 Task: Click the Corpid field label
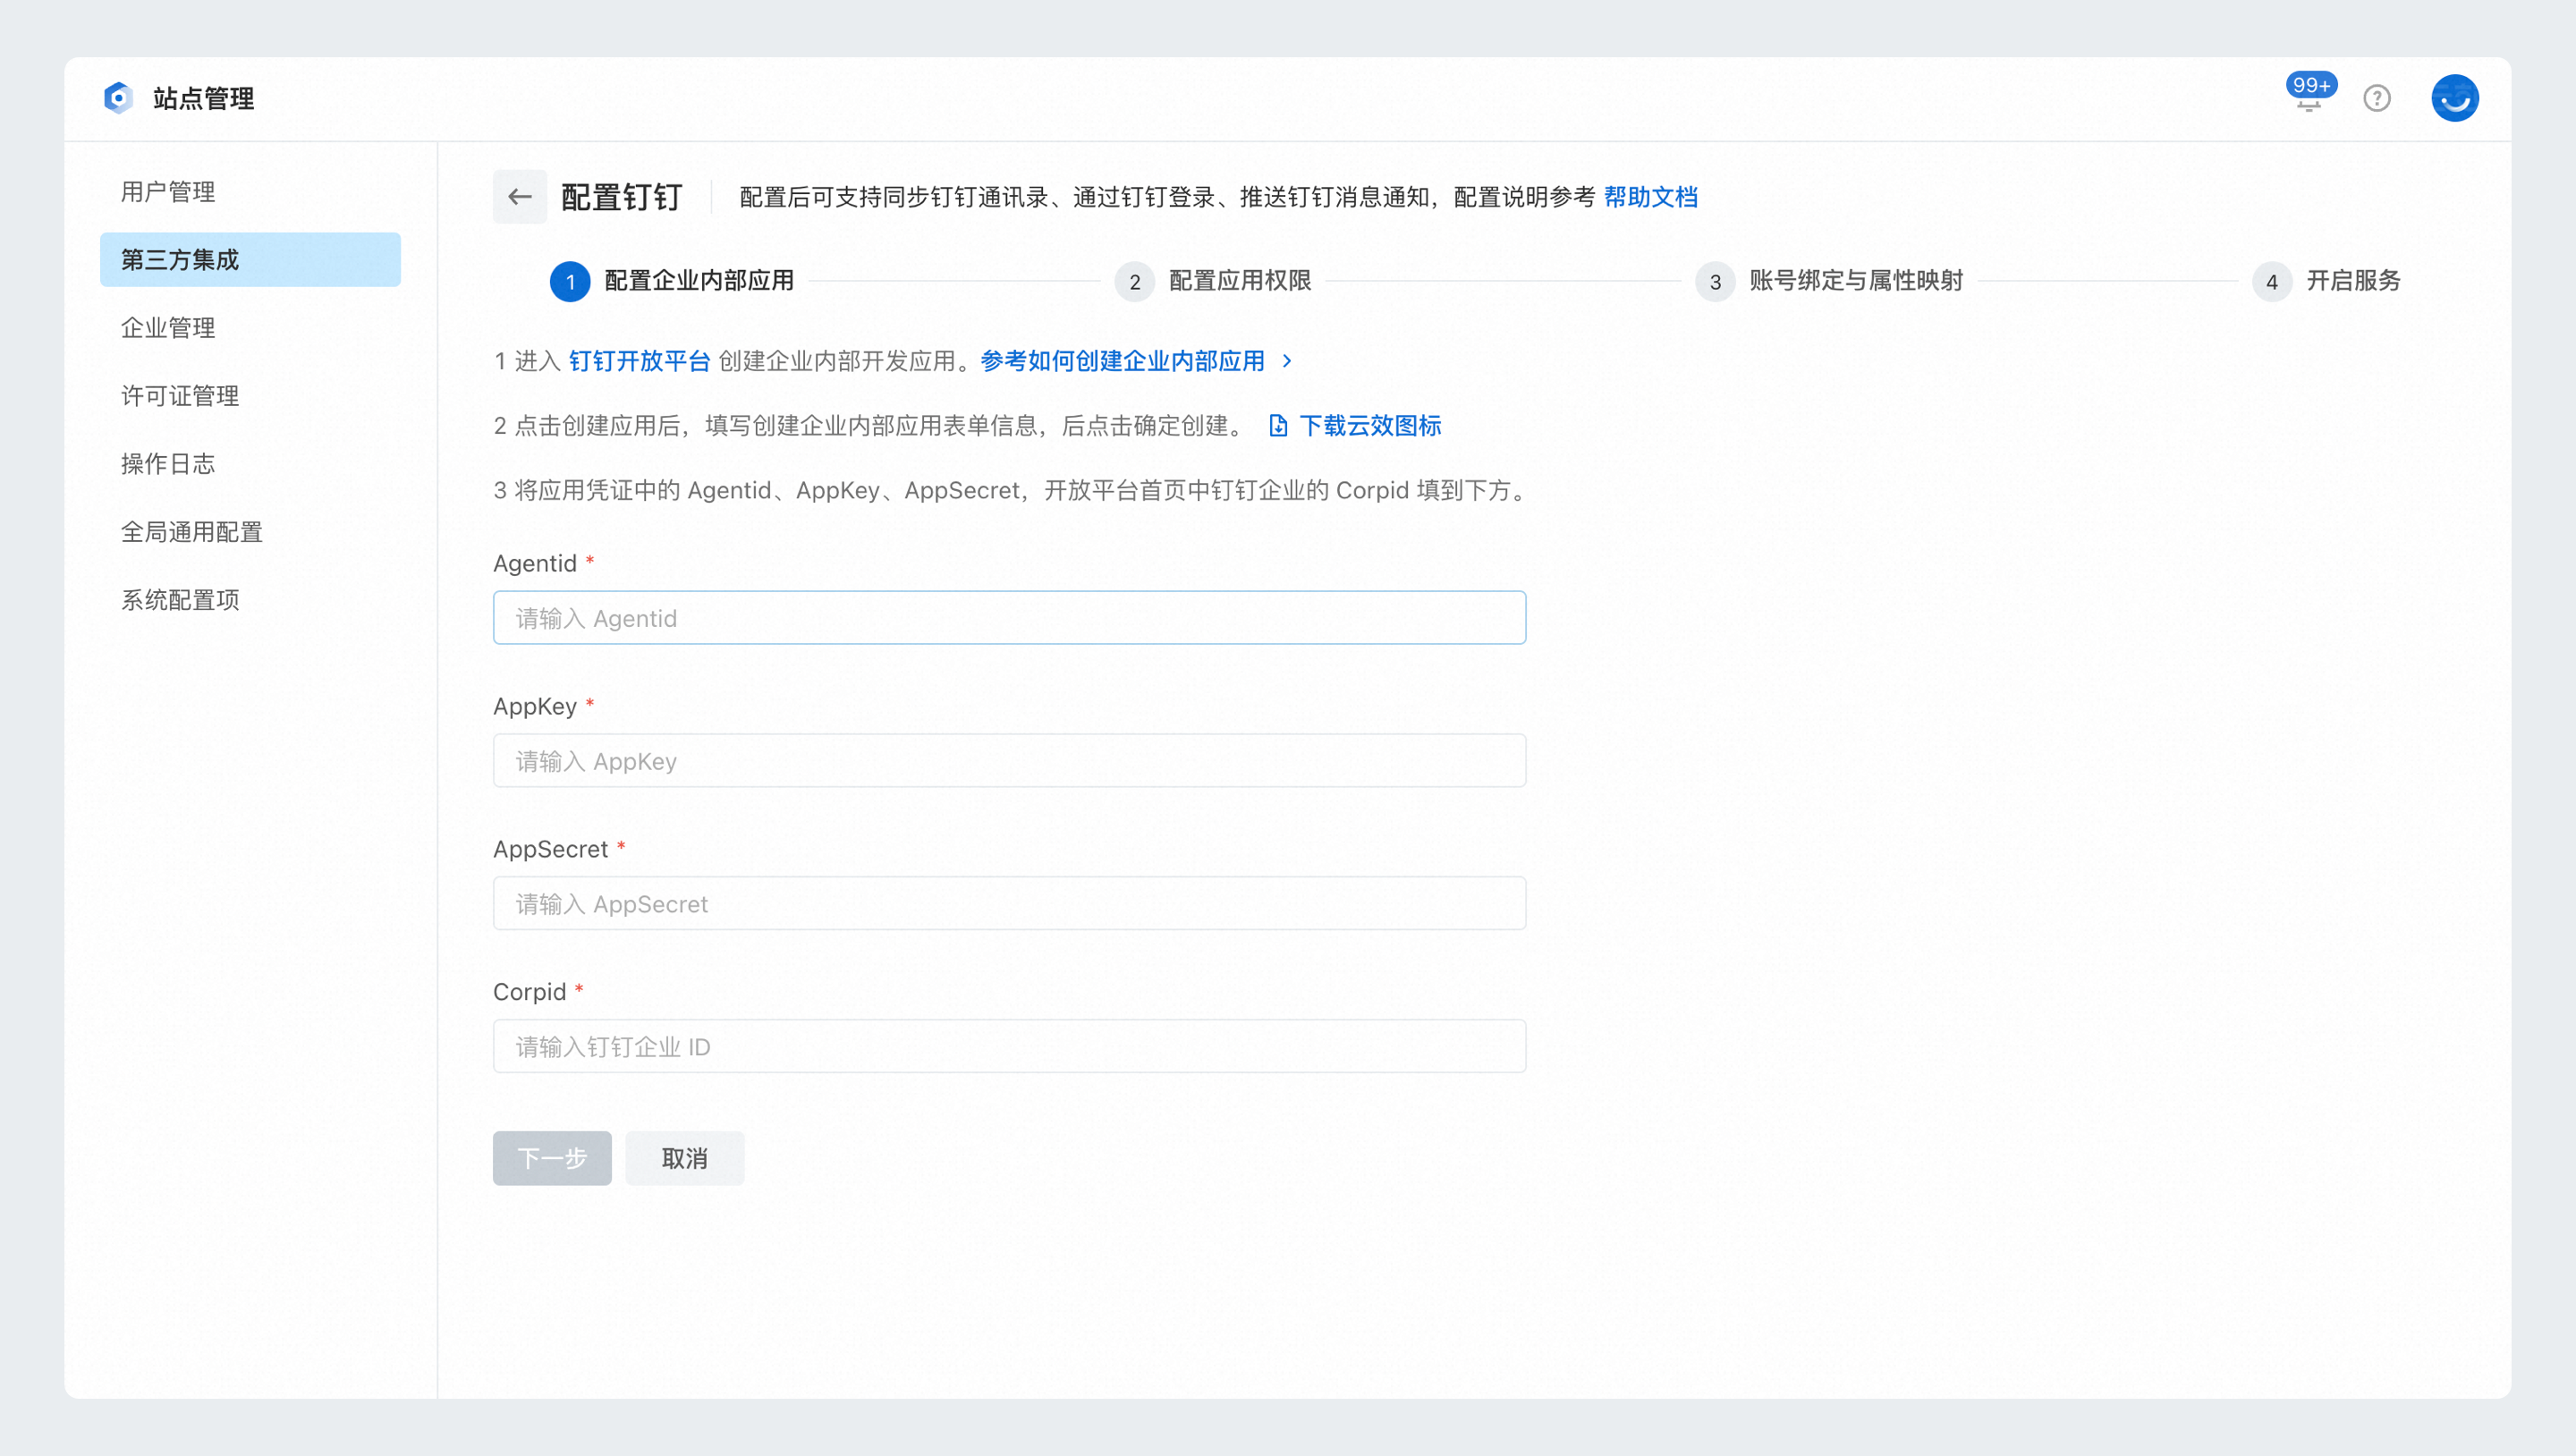pyautogui.click(x=529, y=992)
